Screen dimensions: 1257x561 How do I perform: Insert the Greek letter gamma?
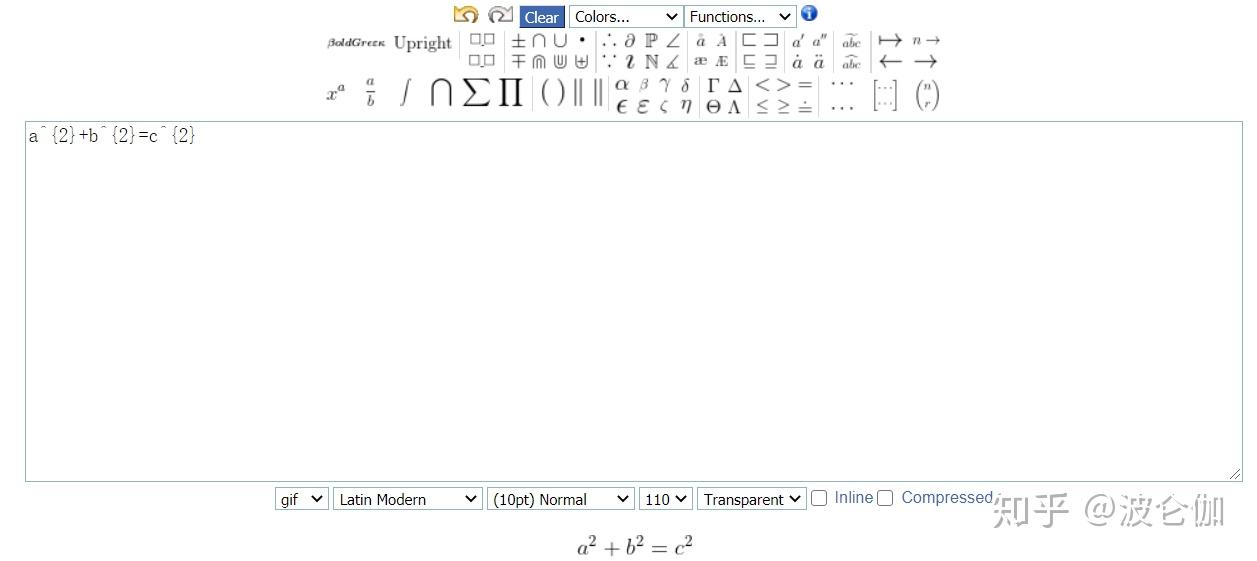pos(665,85)
